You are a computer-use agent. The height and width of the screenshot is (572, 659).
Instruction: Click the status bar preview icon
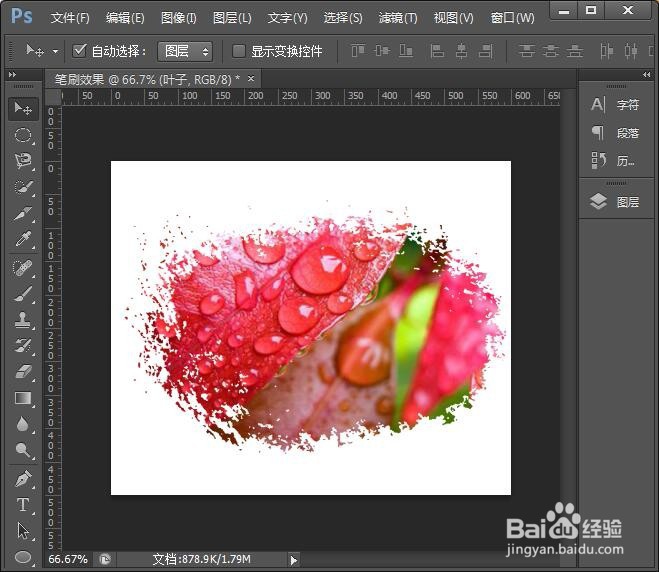coord(105,559)
